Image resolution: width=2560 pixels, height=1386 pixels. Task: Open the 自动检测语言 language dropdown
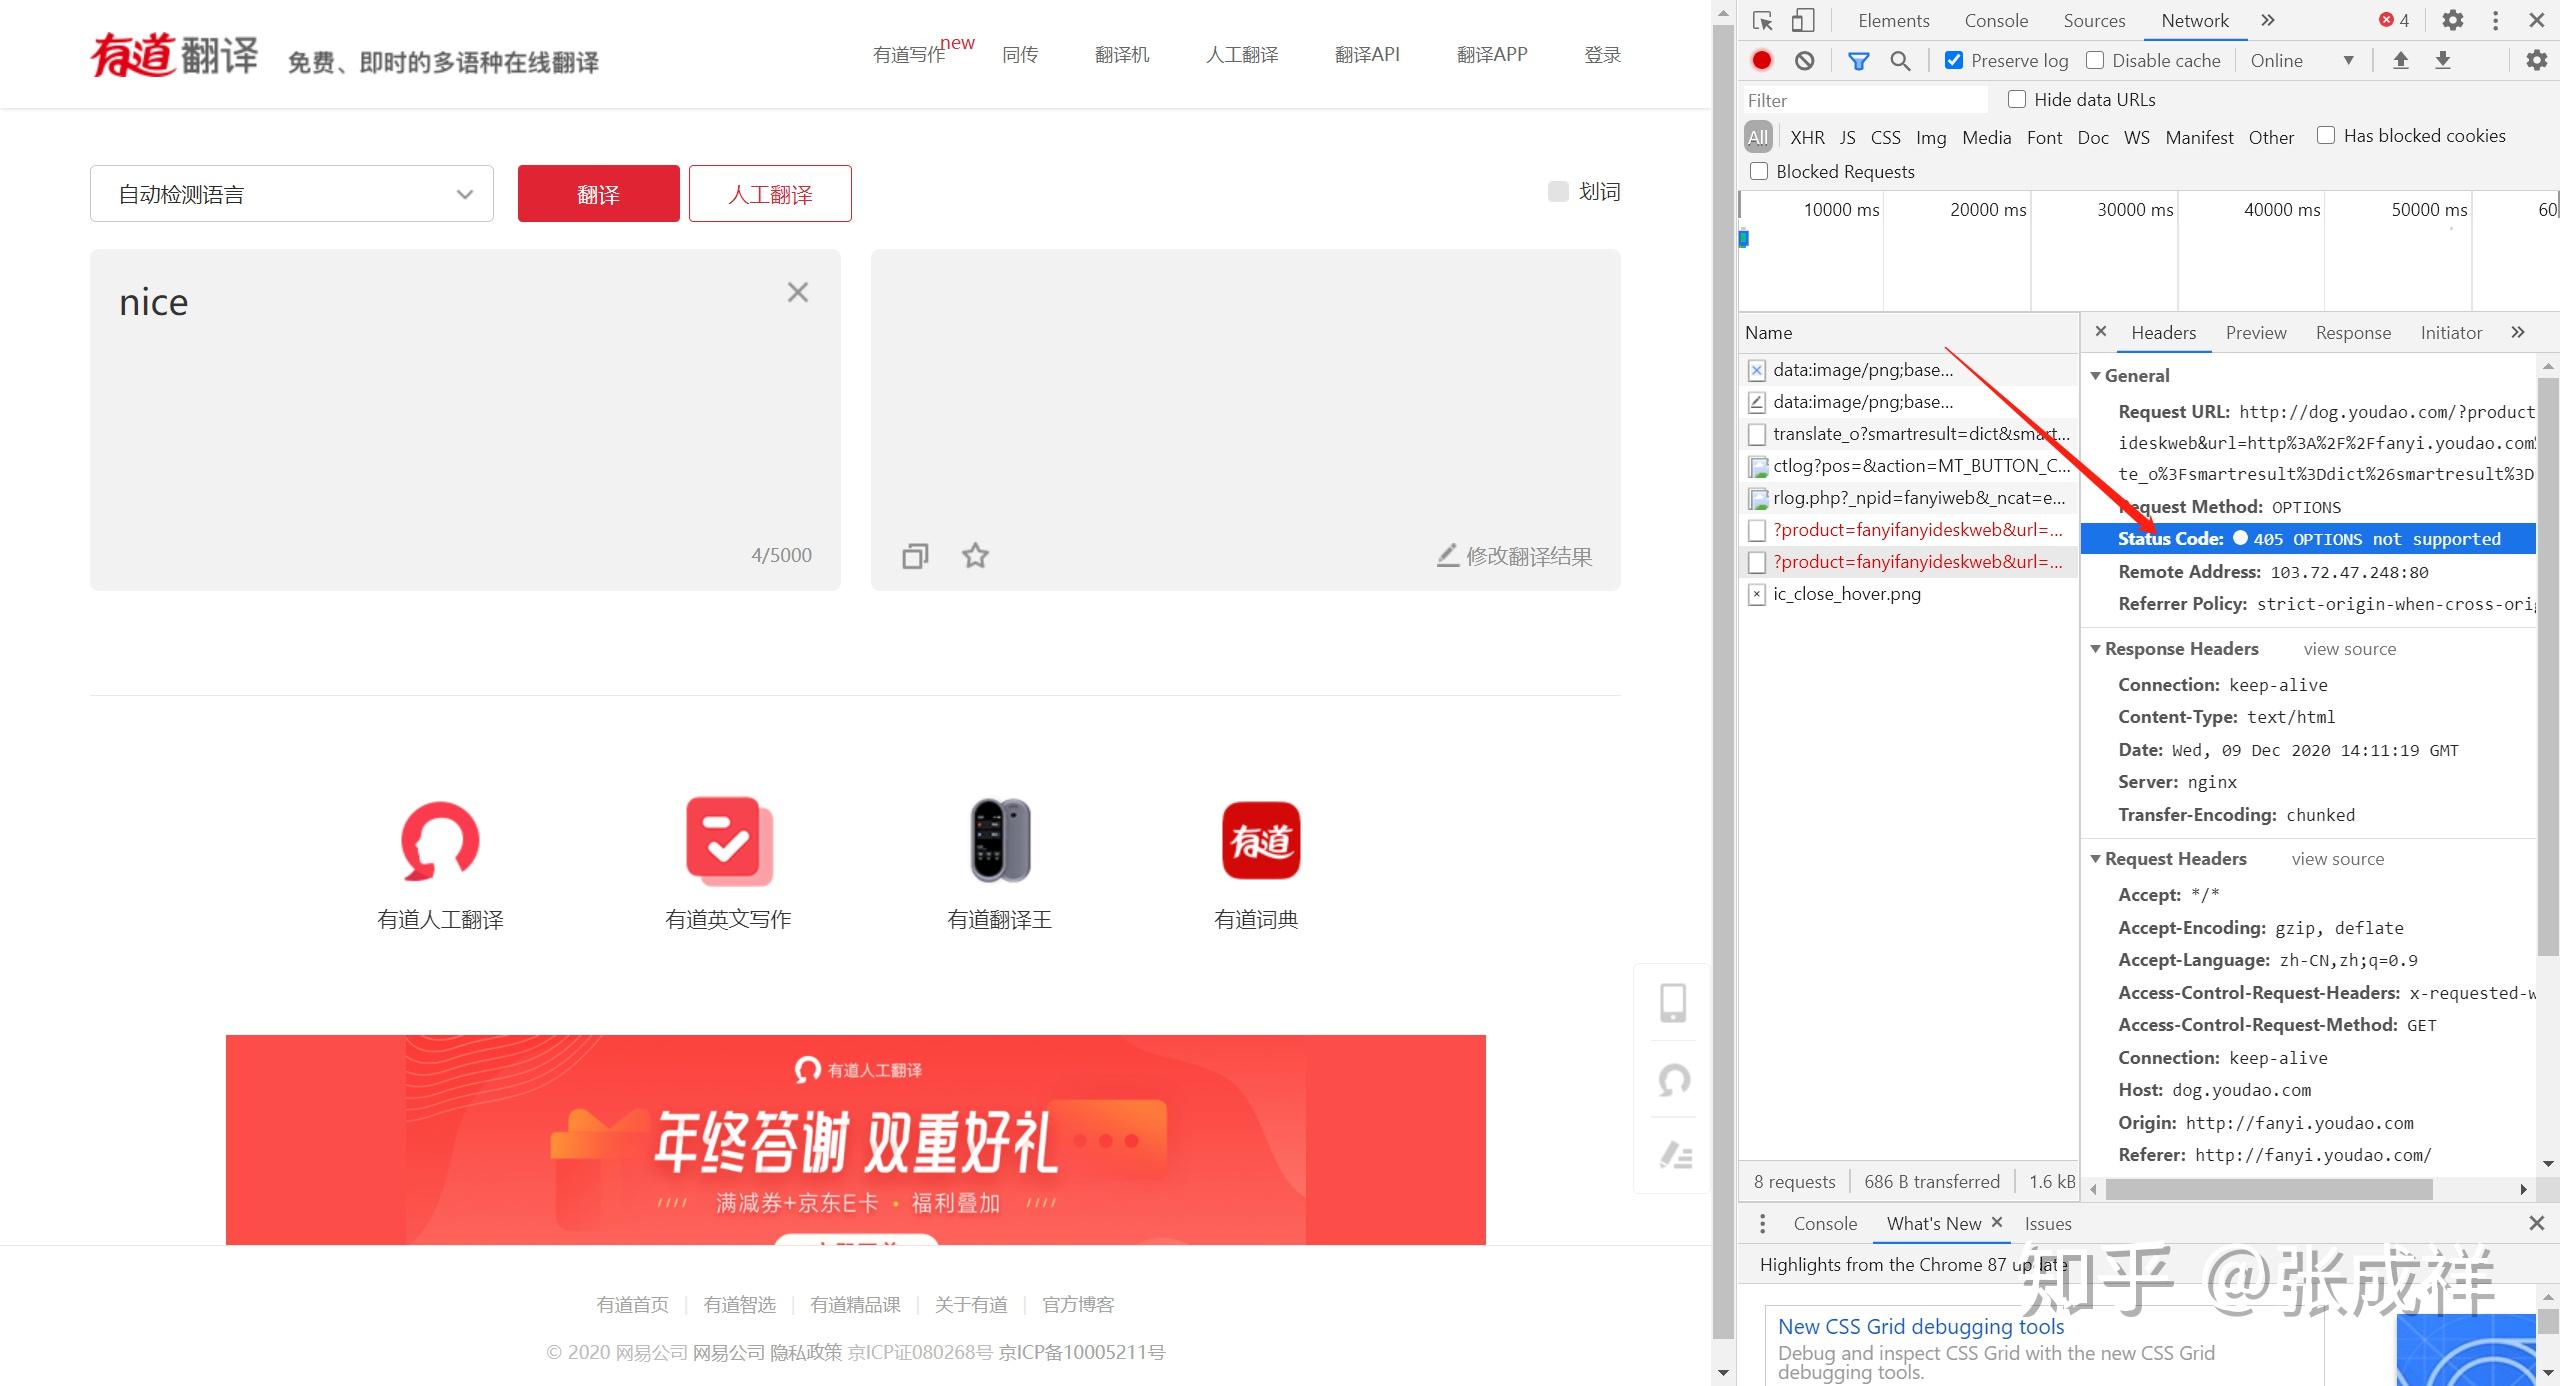[292, 194]
